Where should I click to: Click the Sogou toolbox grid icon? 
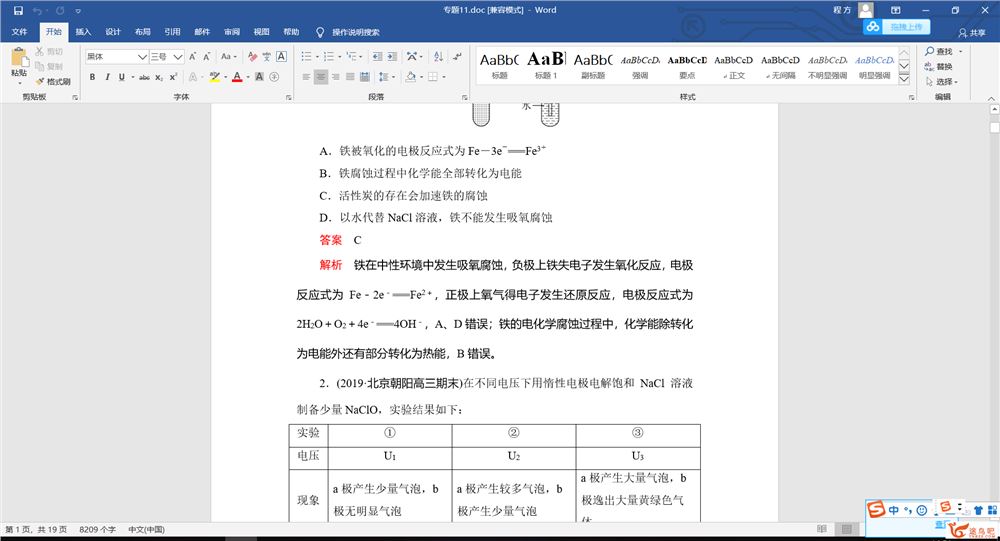click(x=992, y=510)
